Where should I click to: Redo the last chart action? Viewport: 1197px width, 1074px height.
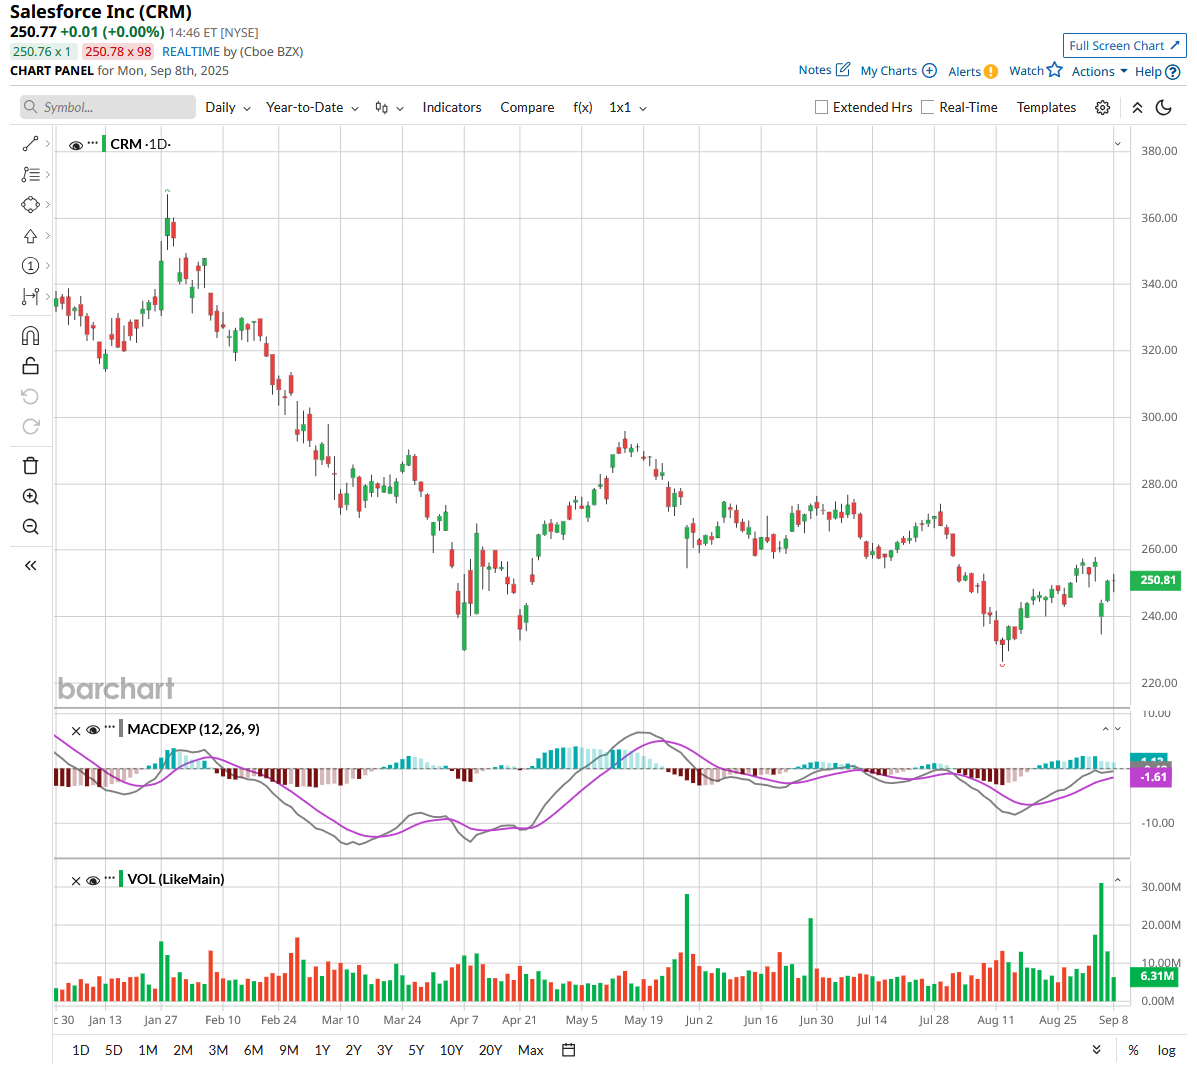tap(31, 427)
